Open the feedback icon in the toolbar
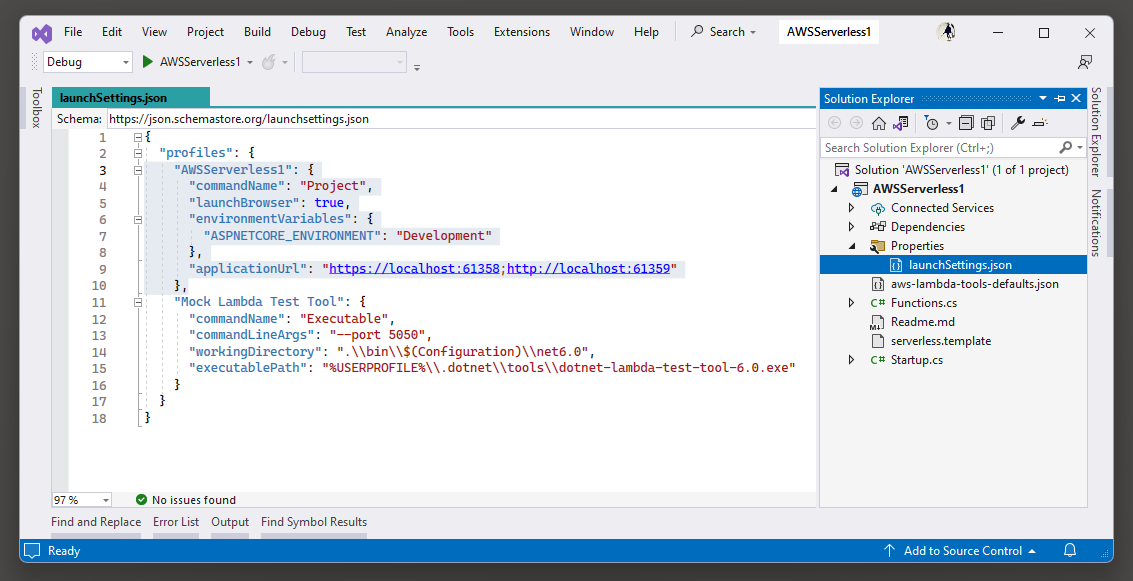1133x581 pixels. click(x=1085, y=62)
